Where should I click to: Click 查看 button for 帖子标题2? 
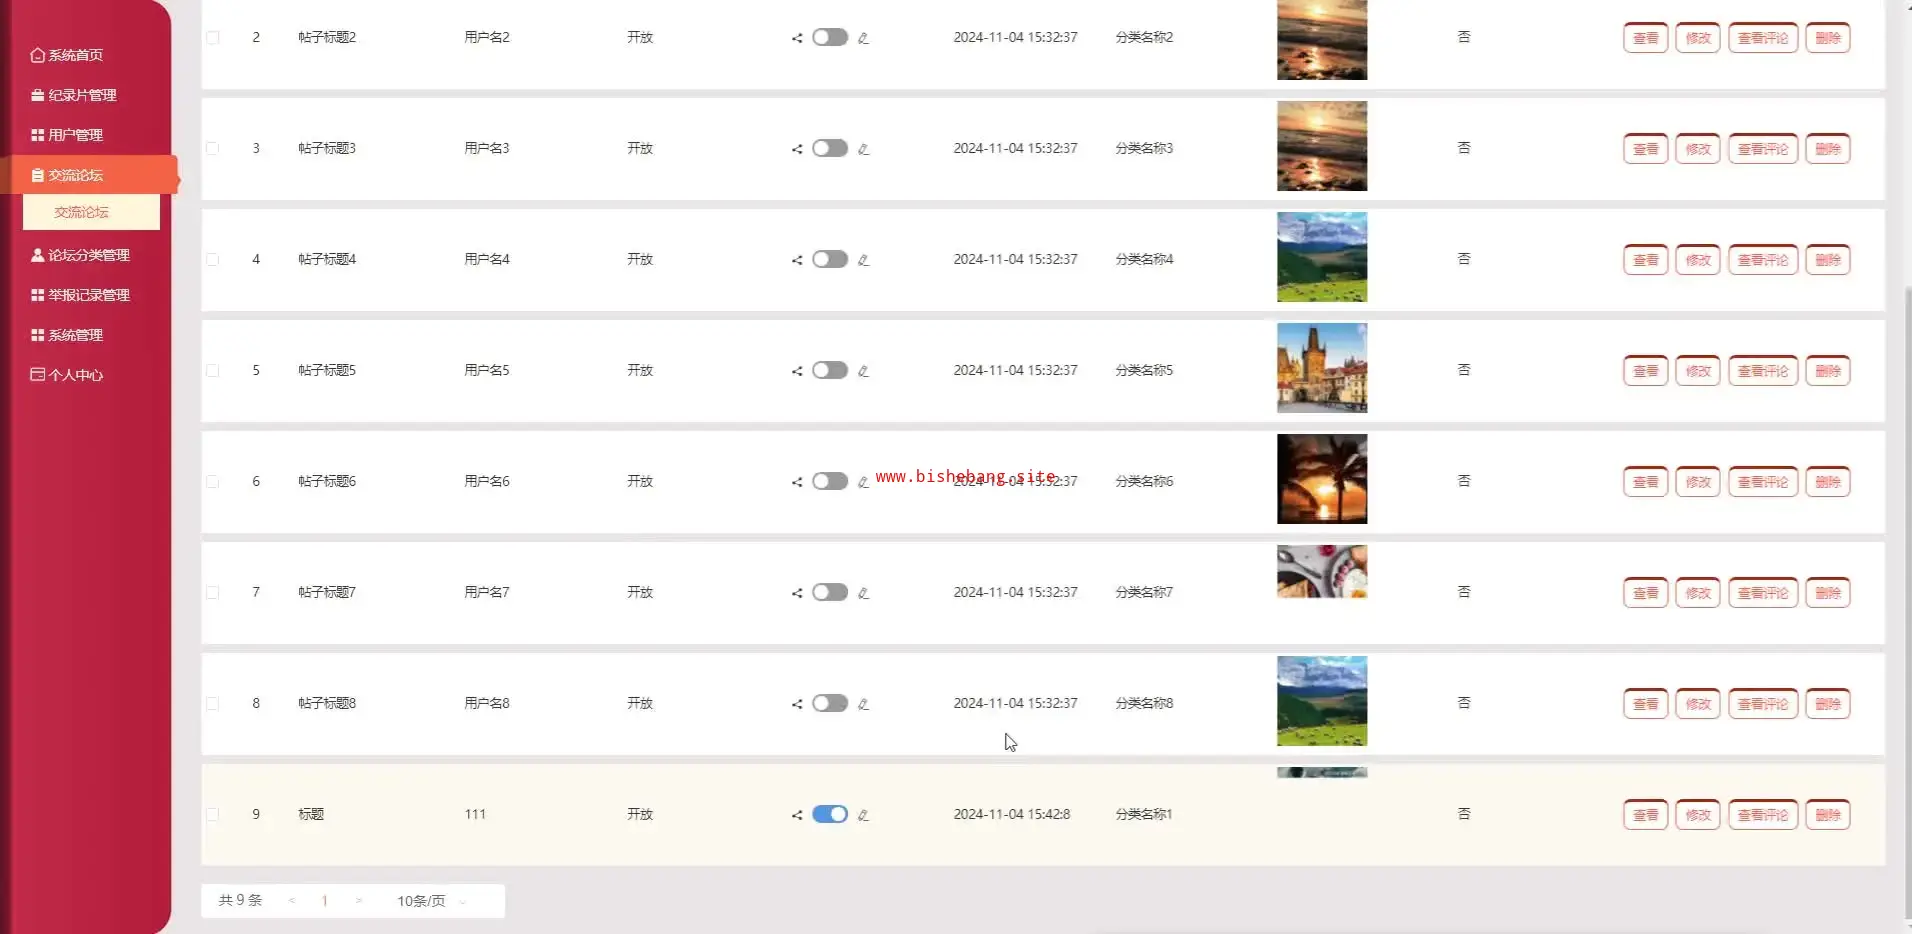1645,38
